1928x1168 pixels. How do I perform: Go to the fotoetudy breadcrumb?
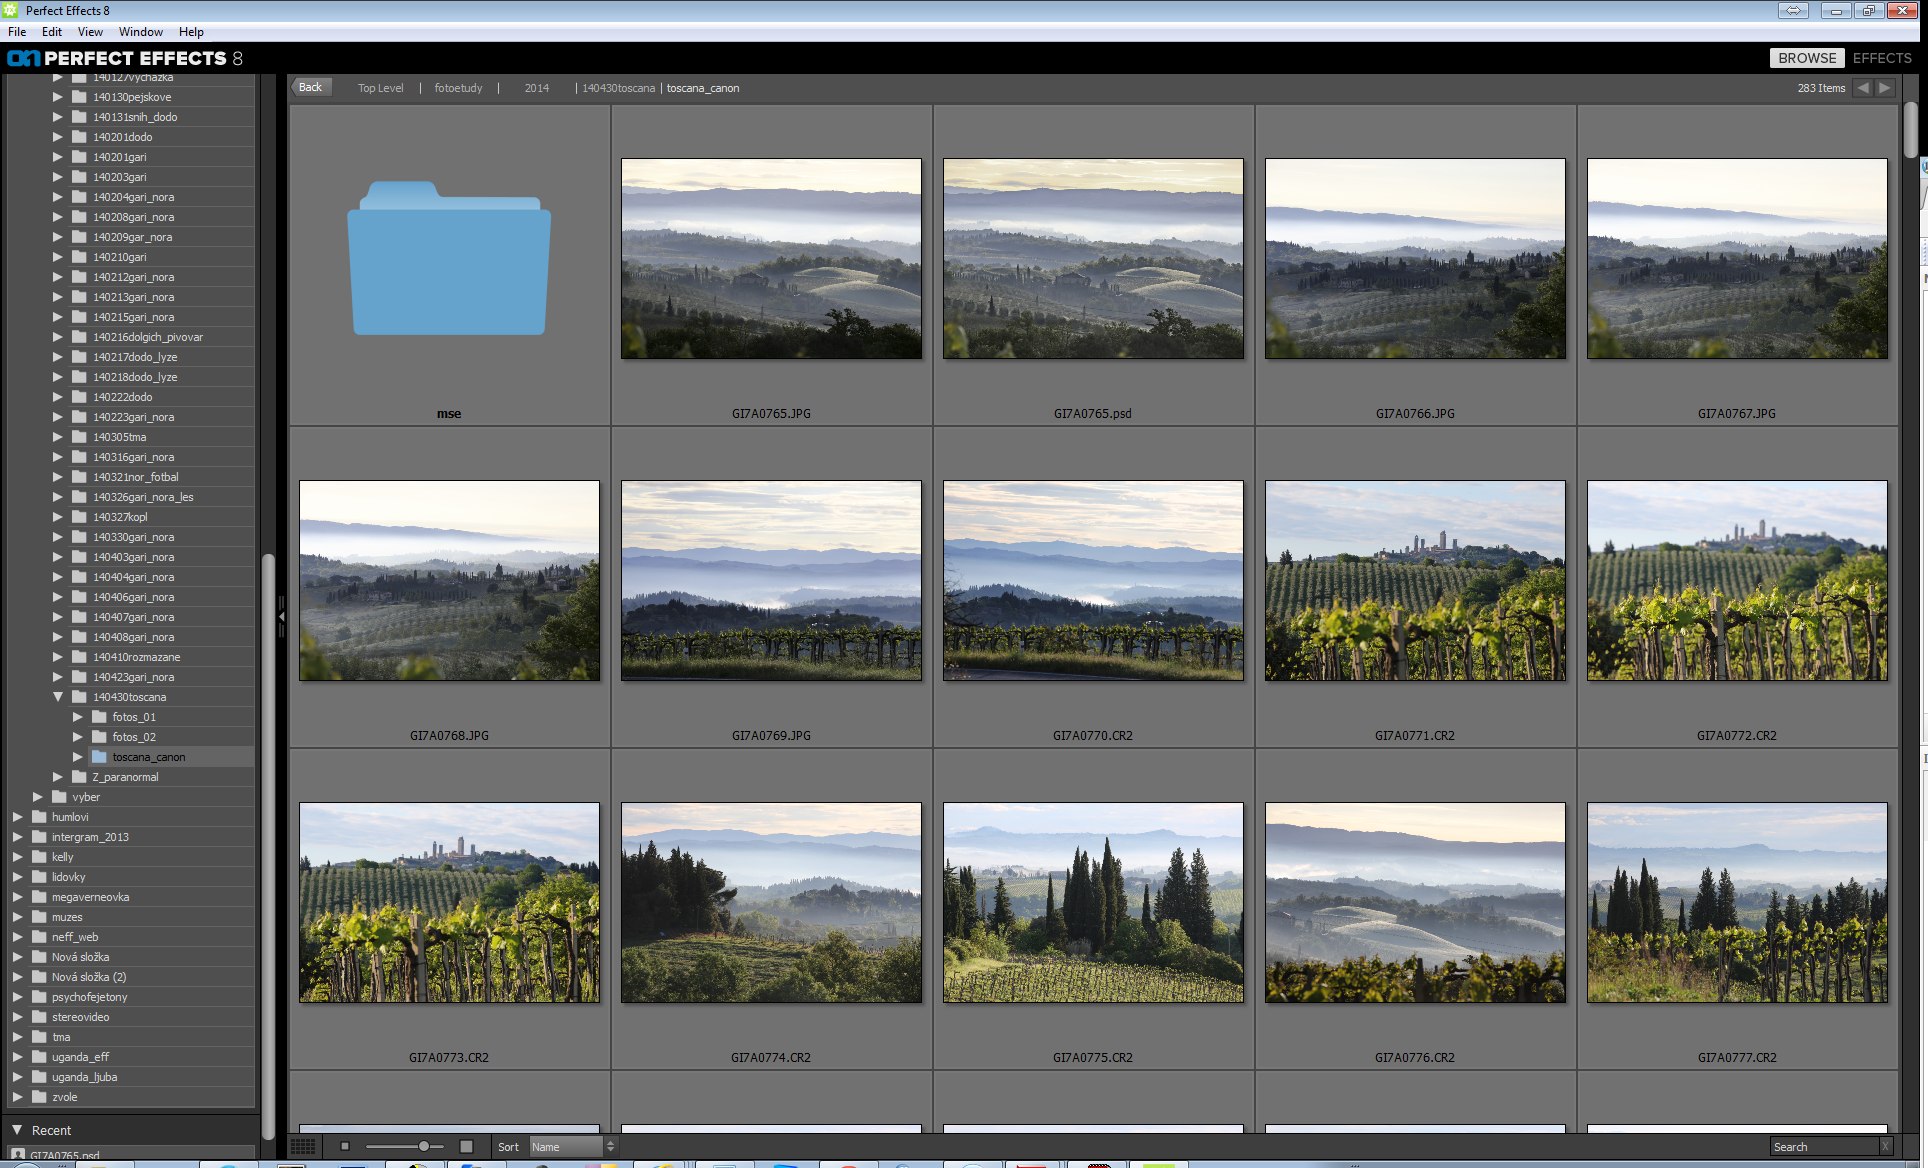point(458,88)
